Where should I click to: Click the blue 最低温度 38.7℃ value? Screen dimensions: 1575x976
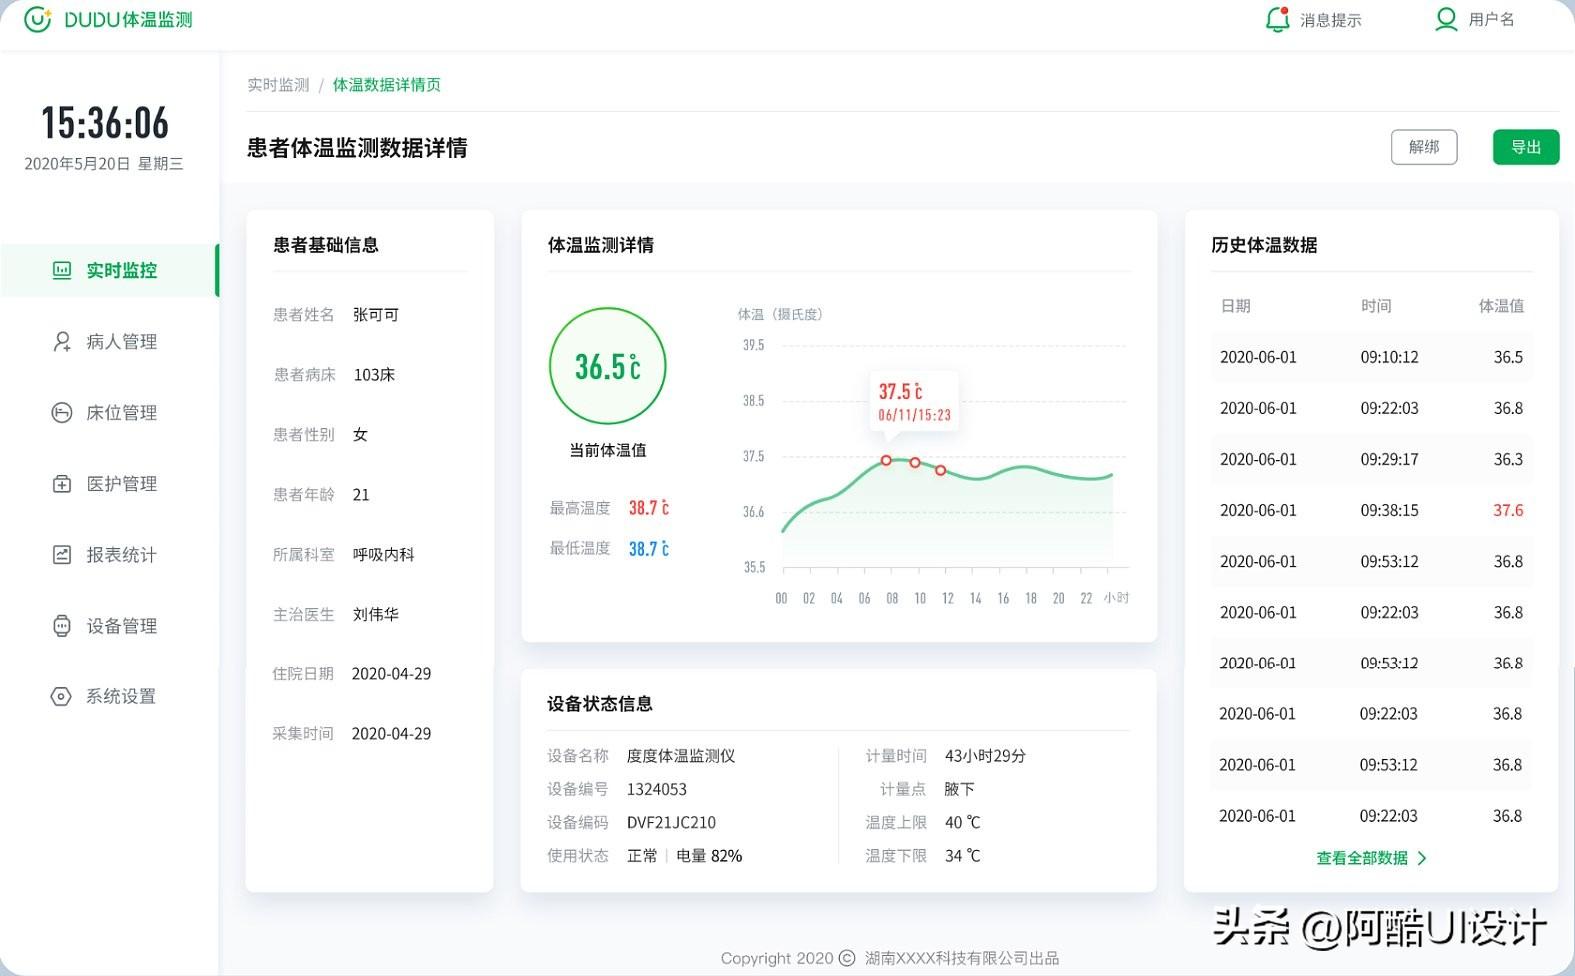click(649, 549)
